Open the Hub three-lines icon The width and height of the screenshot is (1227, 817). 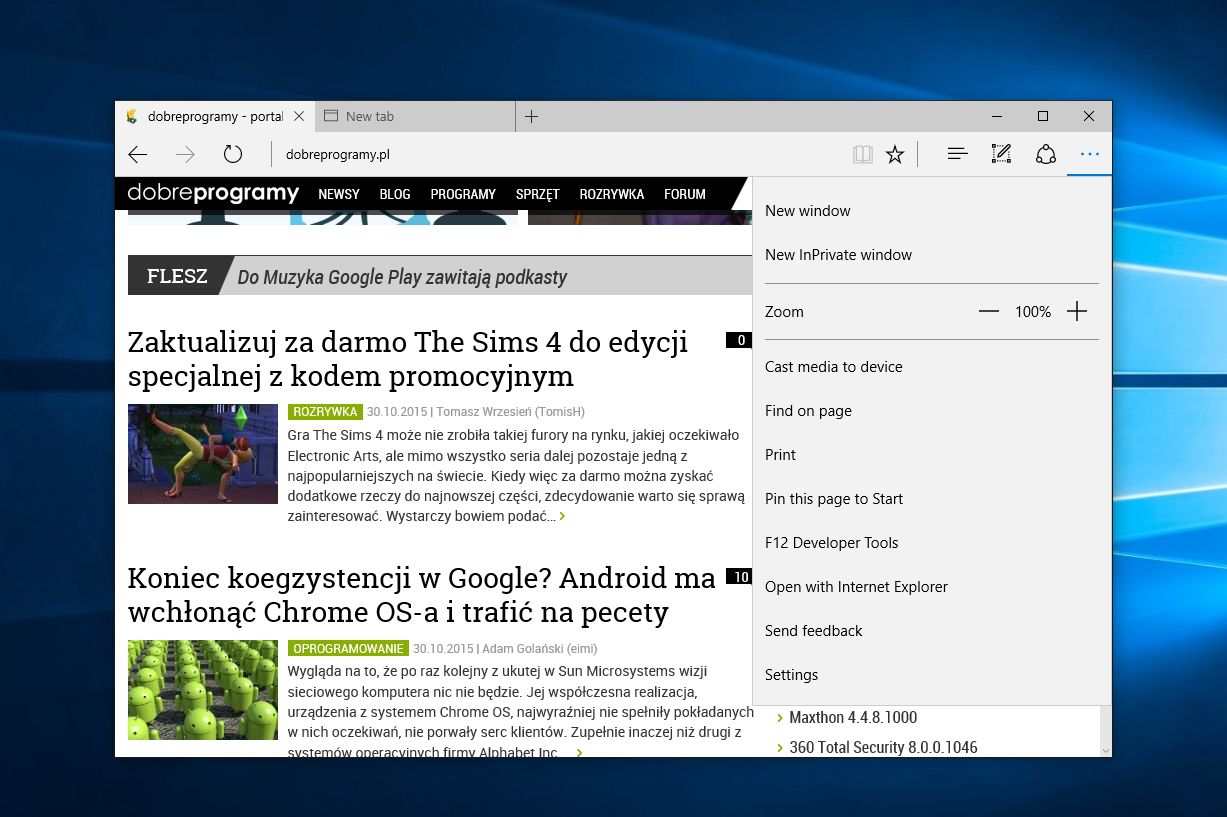pyautogui.click(x=957, y=154)
